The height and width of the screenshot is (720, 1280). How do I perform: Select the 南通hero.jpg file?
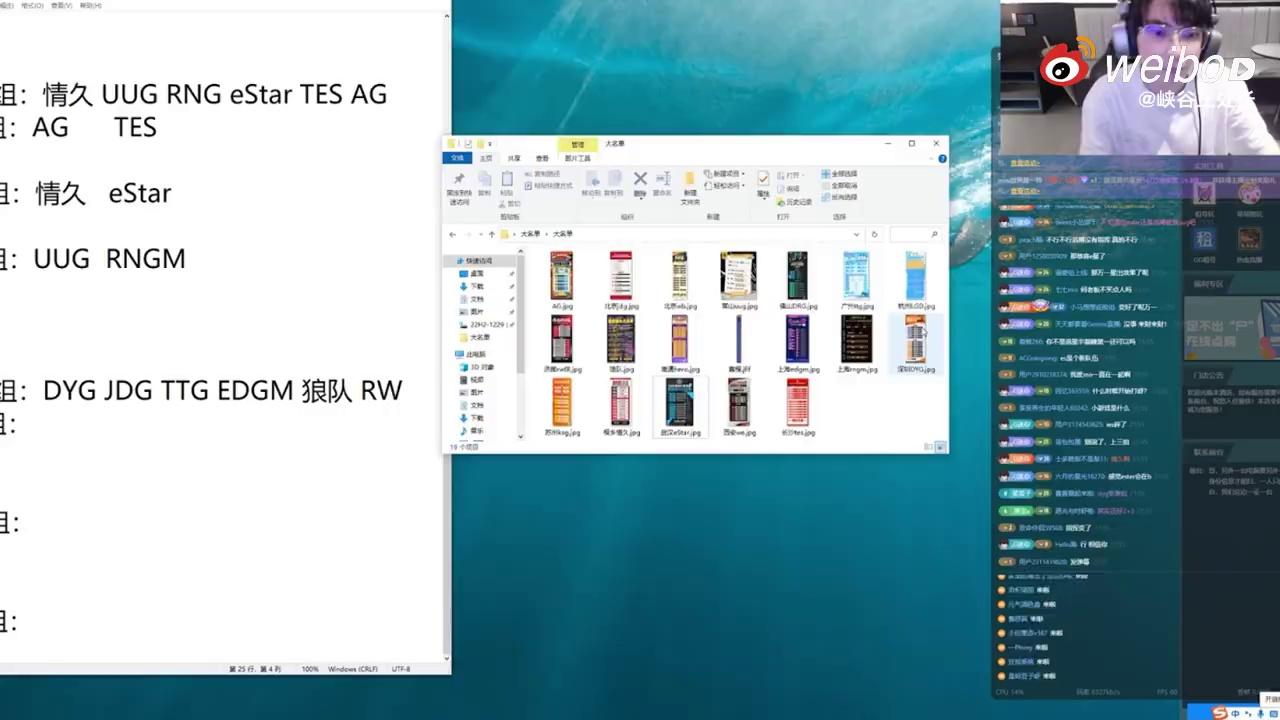[680, 343]
